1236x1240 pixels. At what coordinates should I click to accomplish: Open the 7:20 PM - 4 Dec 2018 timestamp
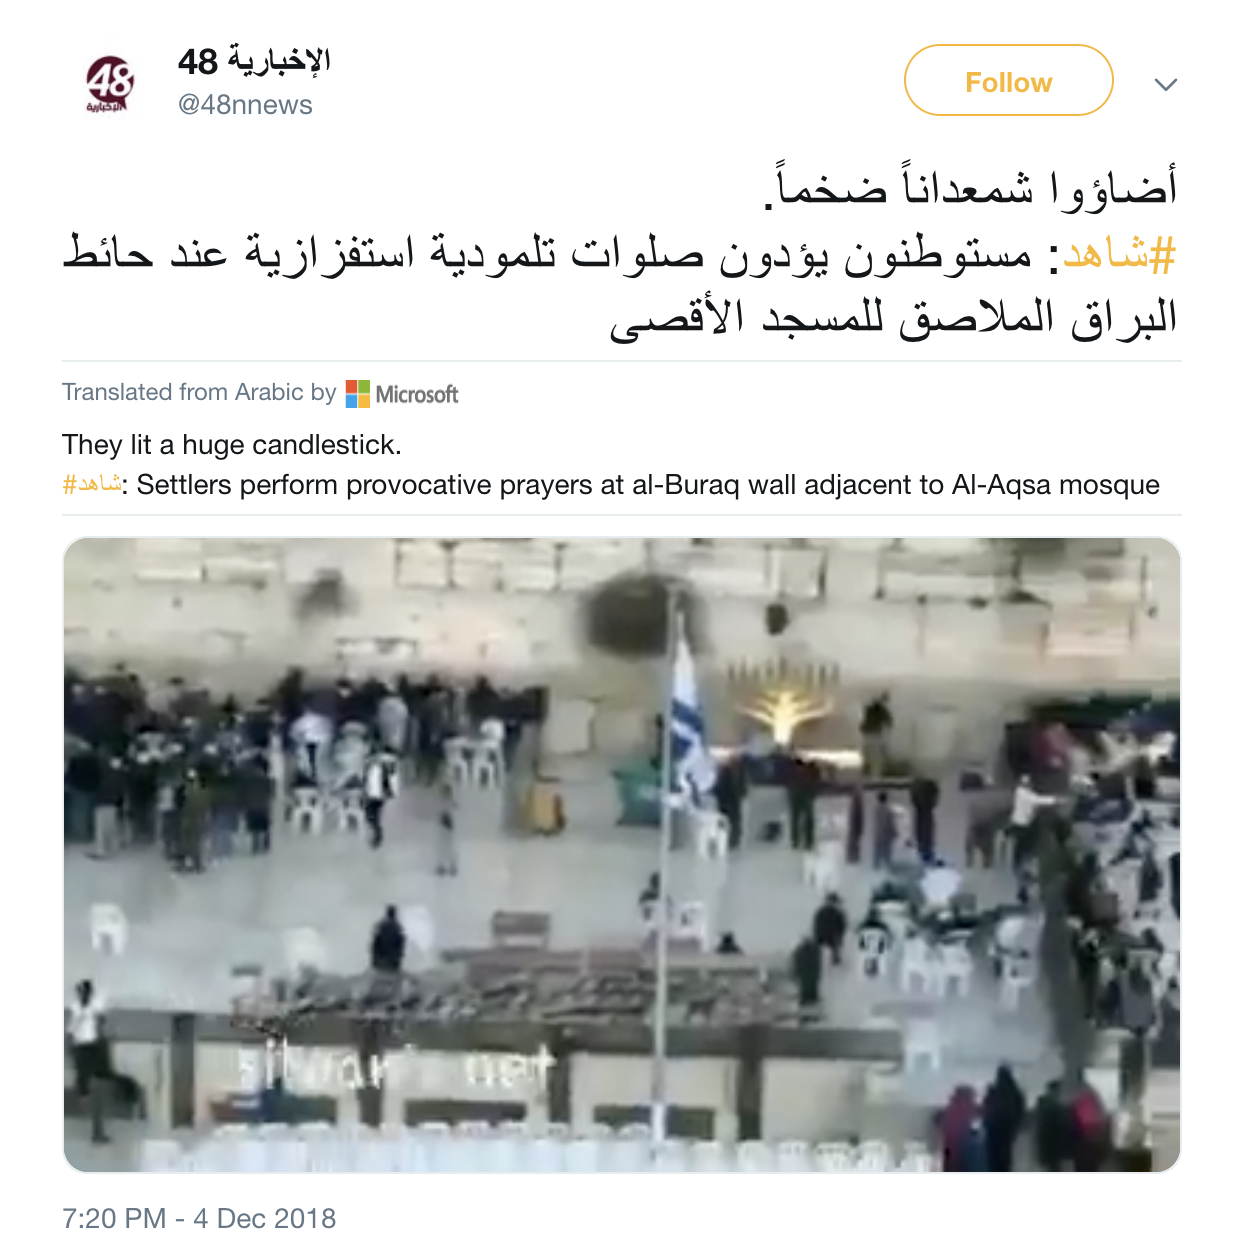click(199, 1218)
